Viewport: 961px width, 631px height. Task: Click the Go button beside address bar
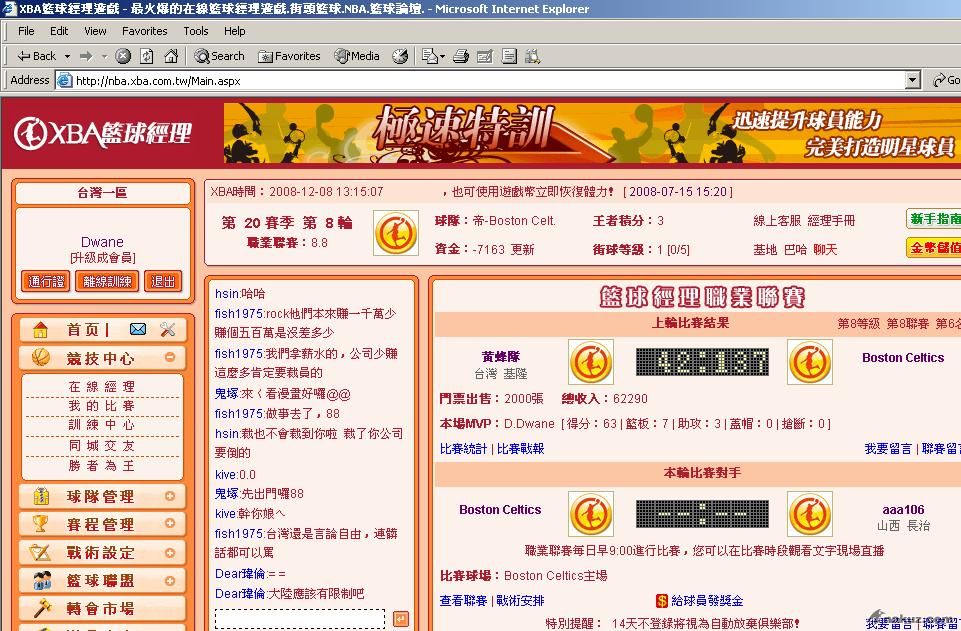coord(946,80)
